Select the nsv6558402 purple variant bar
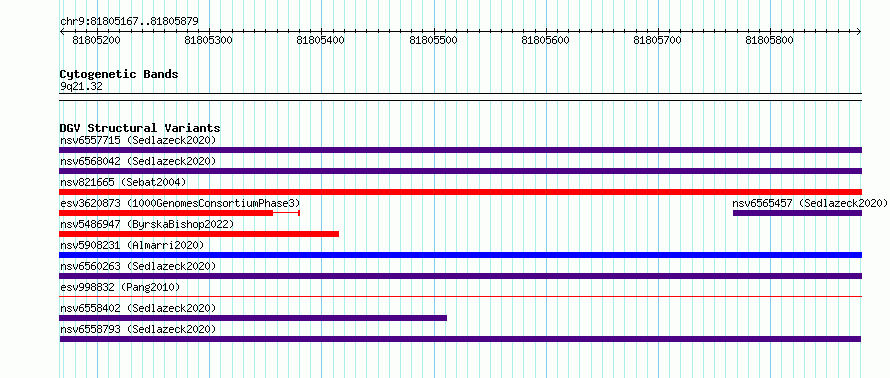 (x=253, y=318)
